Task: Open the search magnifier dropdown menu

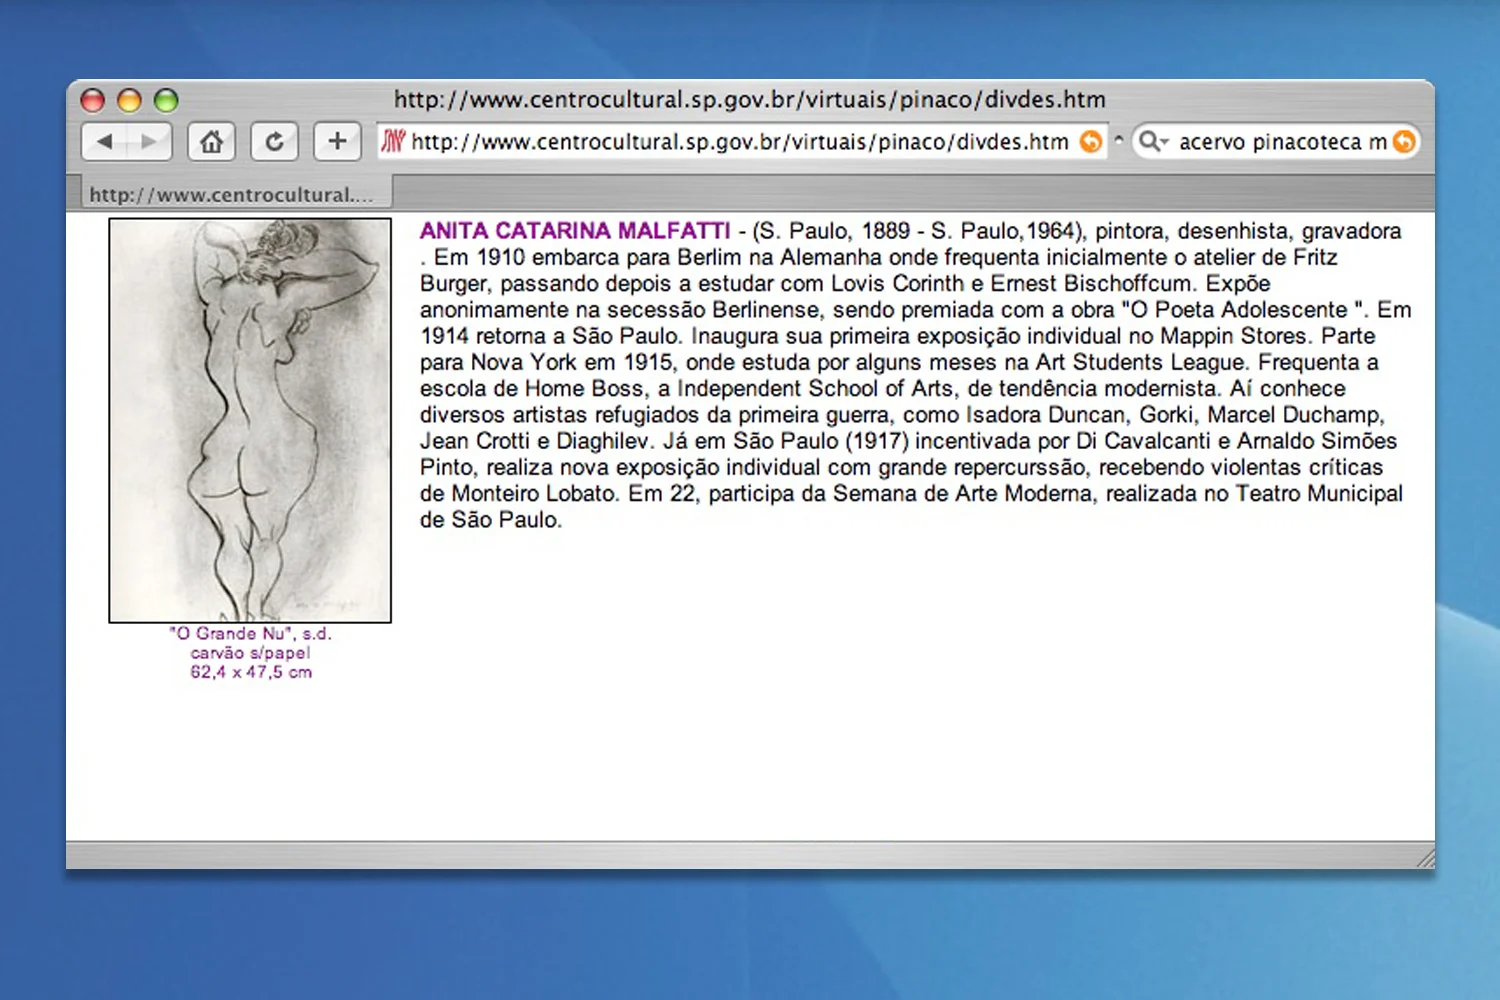Action: pos(1153,141)
